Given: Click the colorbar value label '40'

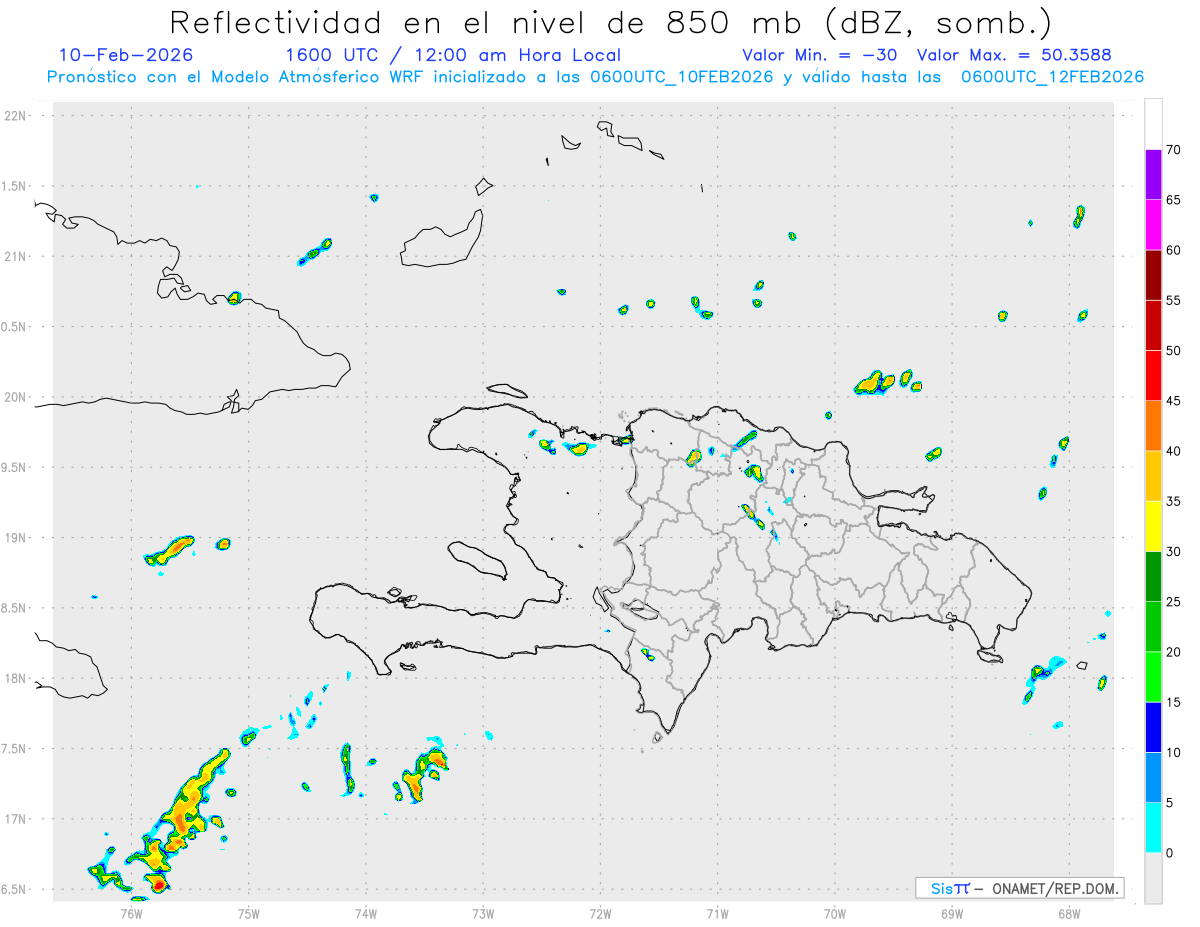Looking at the screenshot, I should [x=1174, y=451].
